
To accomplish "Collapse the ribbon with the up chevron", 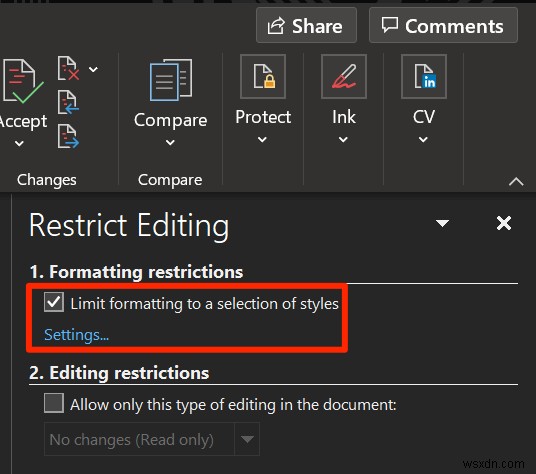I will (x=516, y=181).
